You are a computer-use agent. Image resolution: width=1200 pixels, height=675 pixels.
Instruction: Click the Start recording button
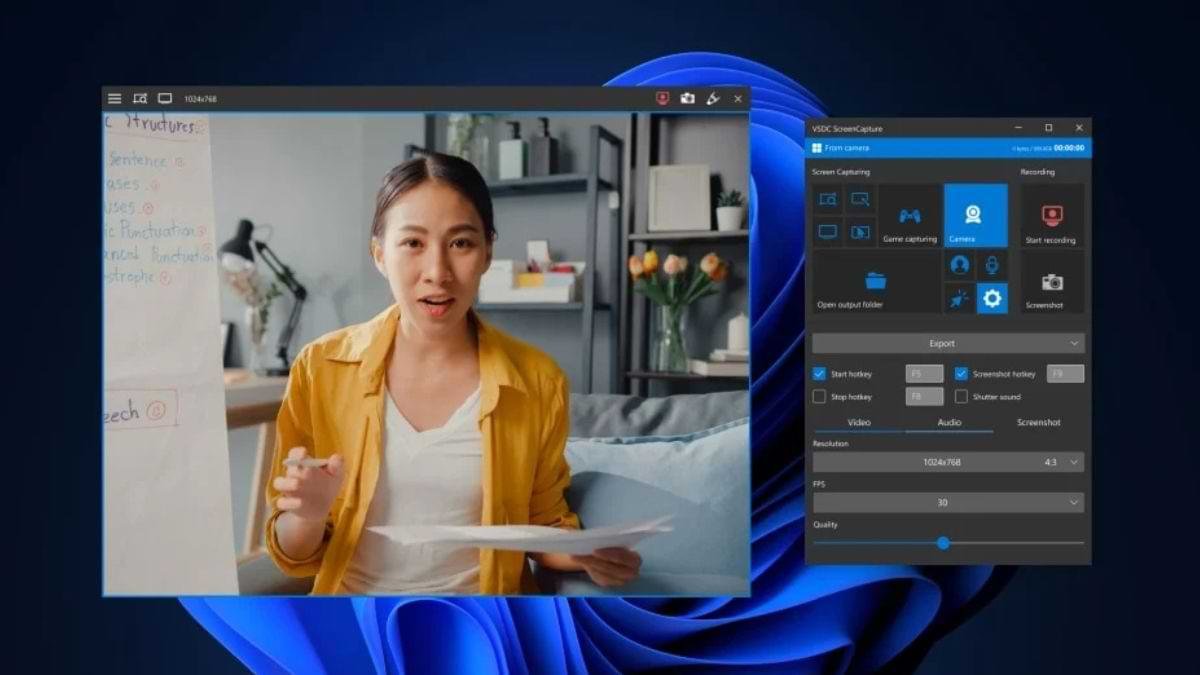tap(1052, 216)
